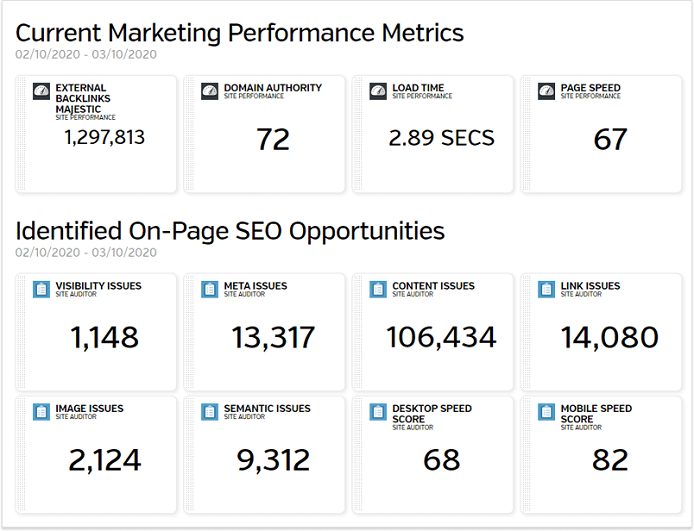Screen dimensions: 694x531
Task: Click the Current Marketing Performance Metrics heading
Action: click(x=240, y=33)
